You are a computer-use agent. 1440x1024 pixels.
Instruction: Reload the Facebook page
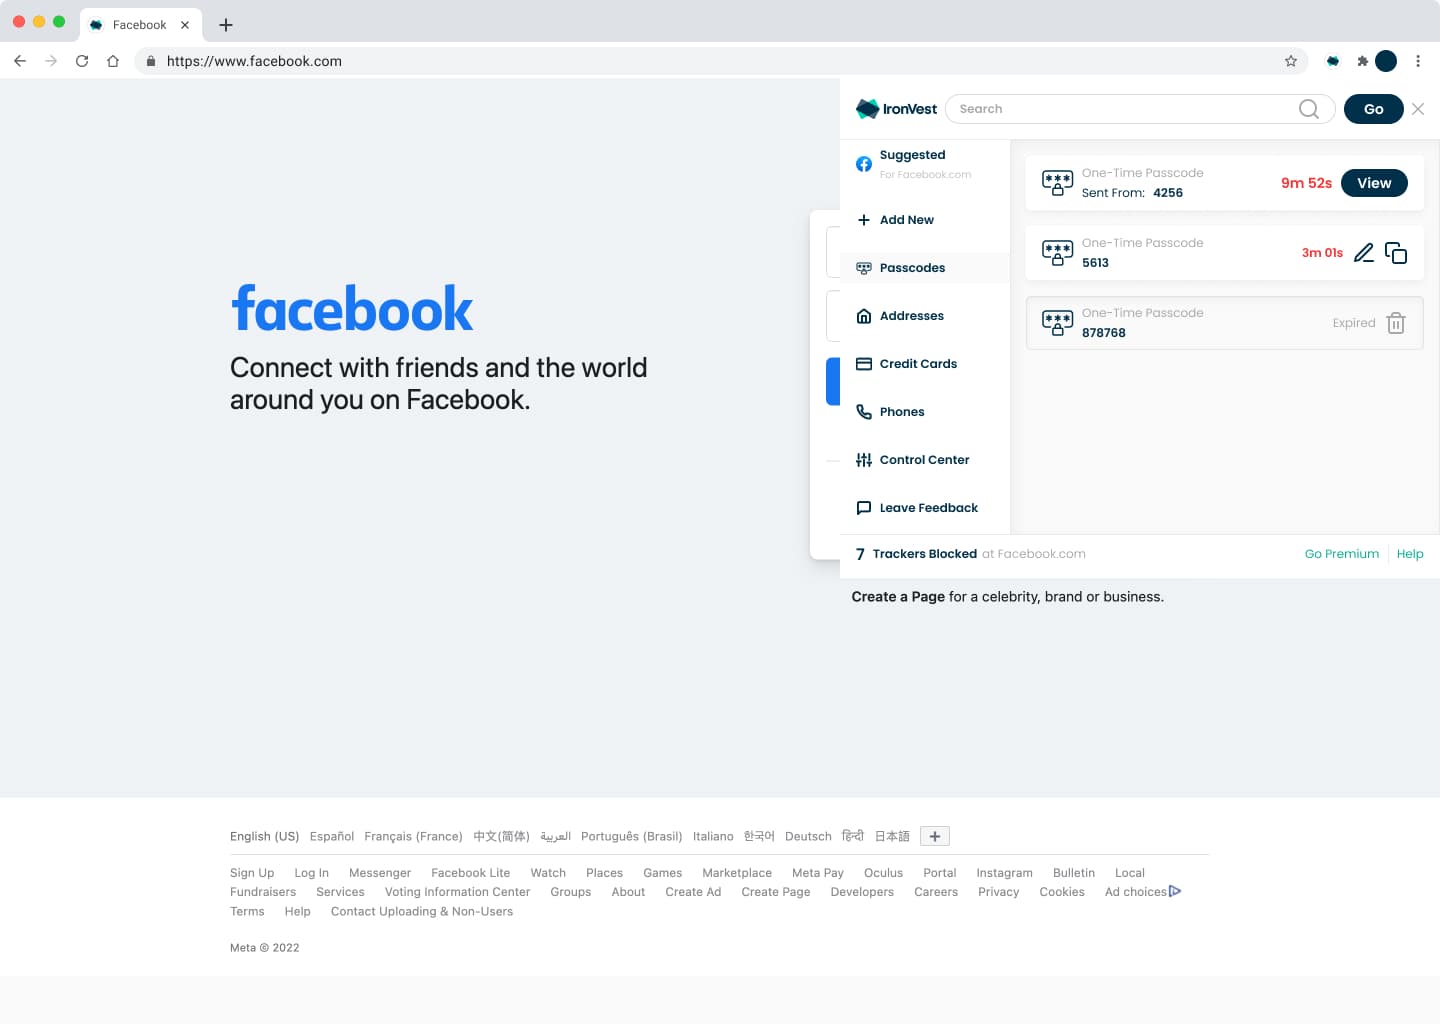coord(82,61)
